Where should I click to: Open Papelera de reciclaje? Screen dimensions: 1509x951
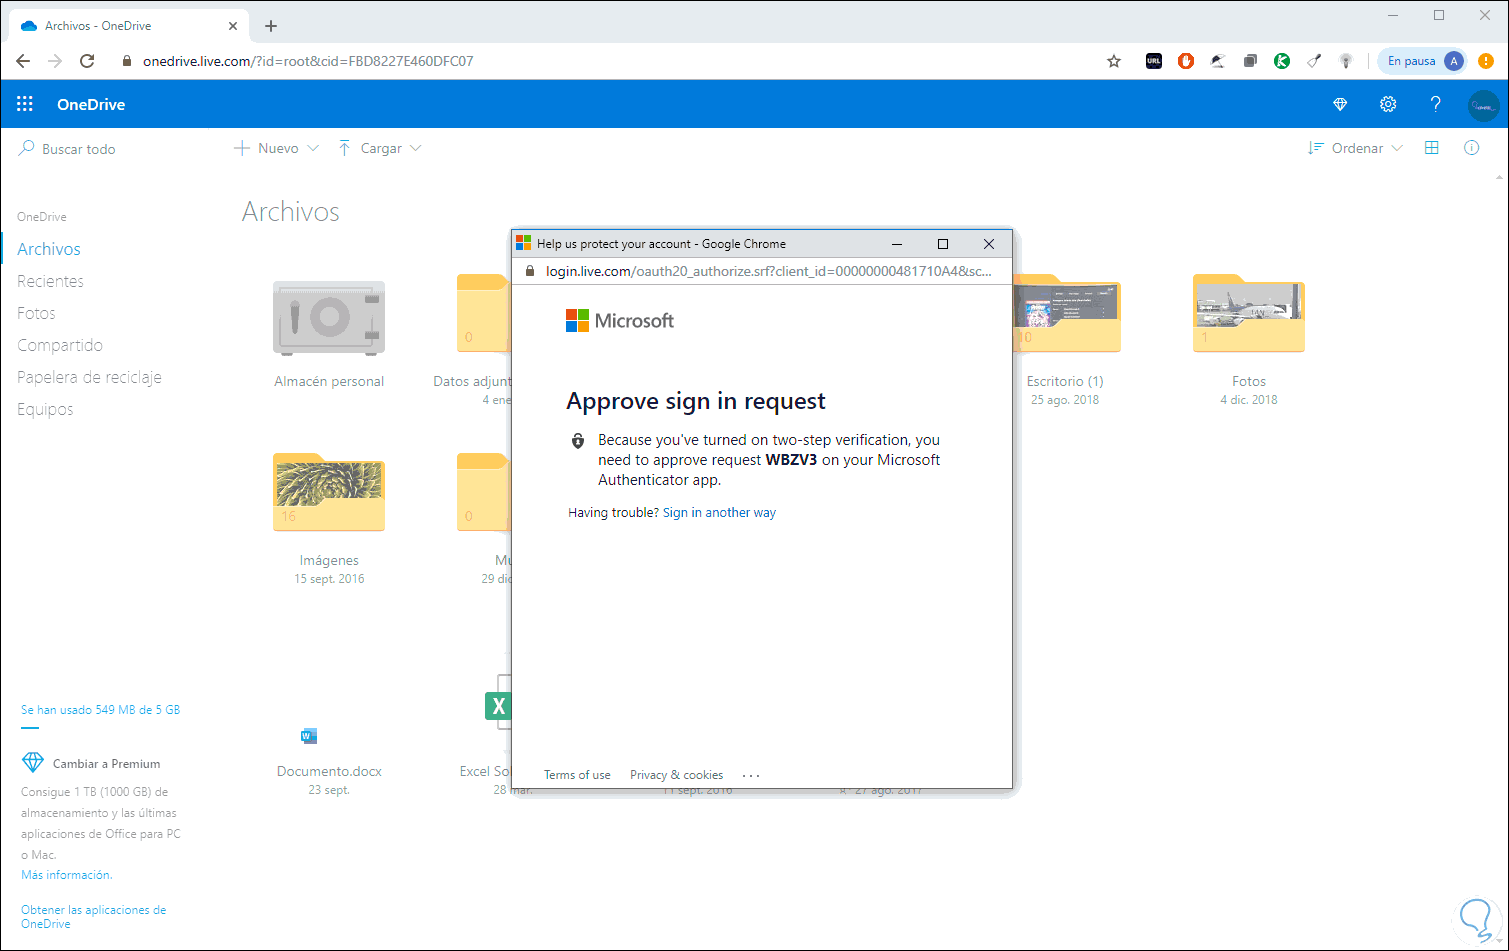click(x=89, y=377)
